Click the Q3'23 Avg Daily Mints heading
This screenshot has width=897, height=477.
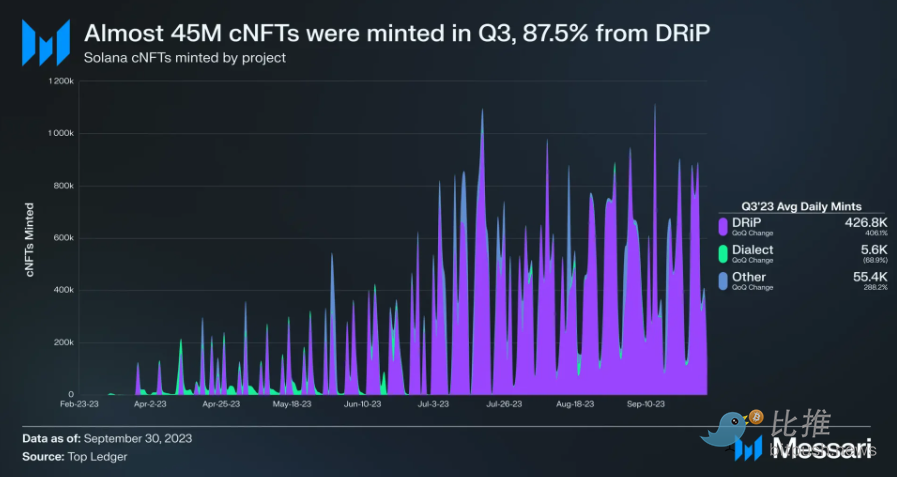tap(801, 206)
